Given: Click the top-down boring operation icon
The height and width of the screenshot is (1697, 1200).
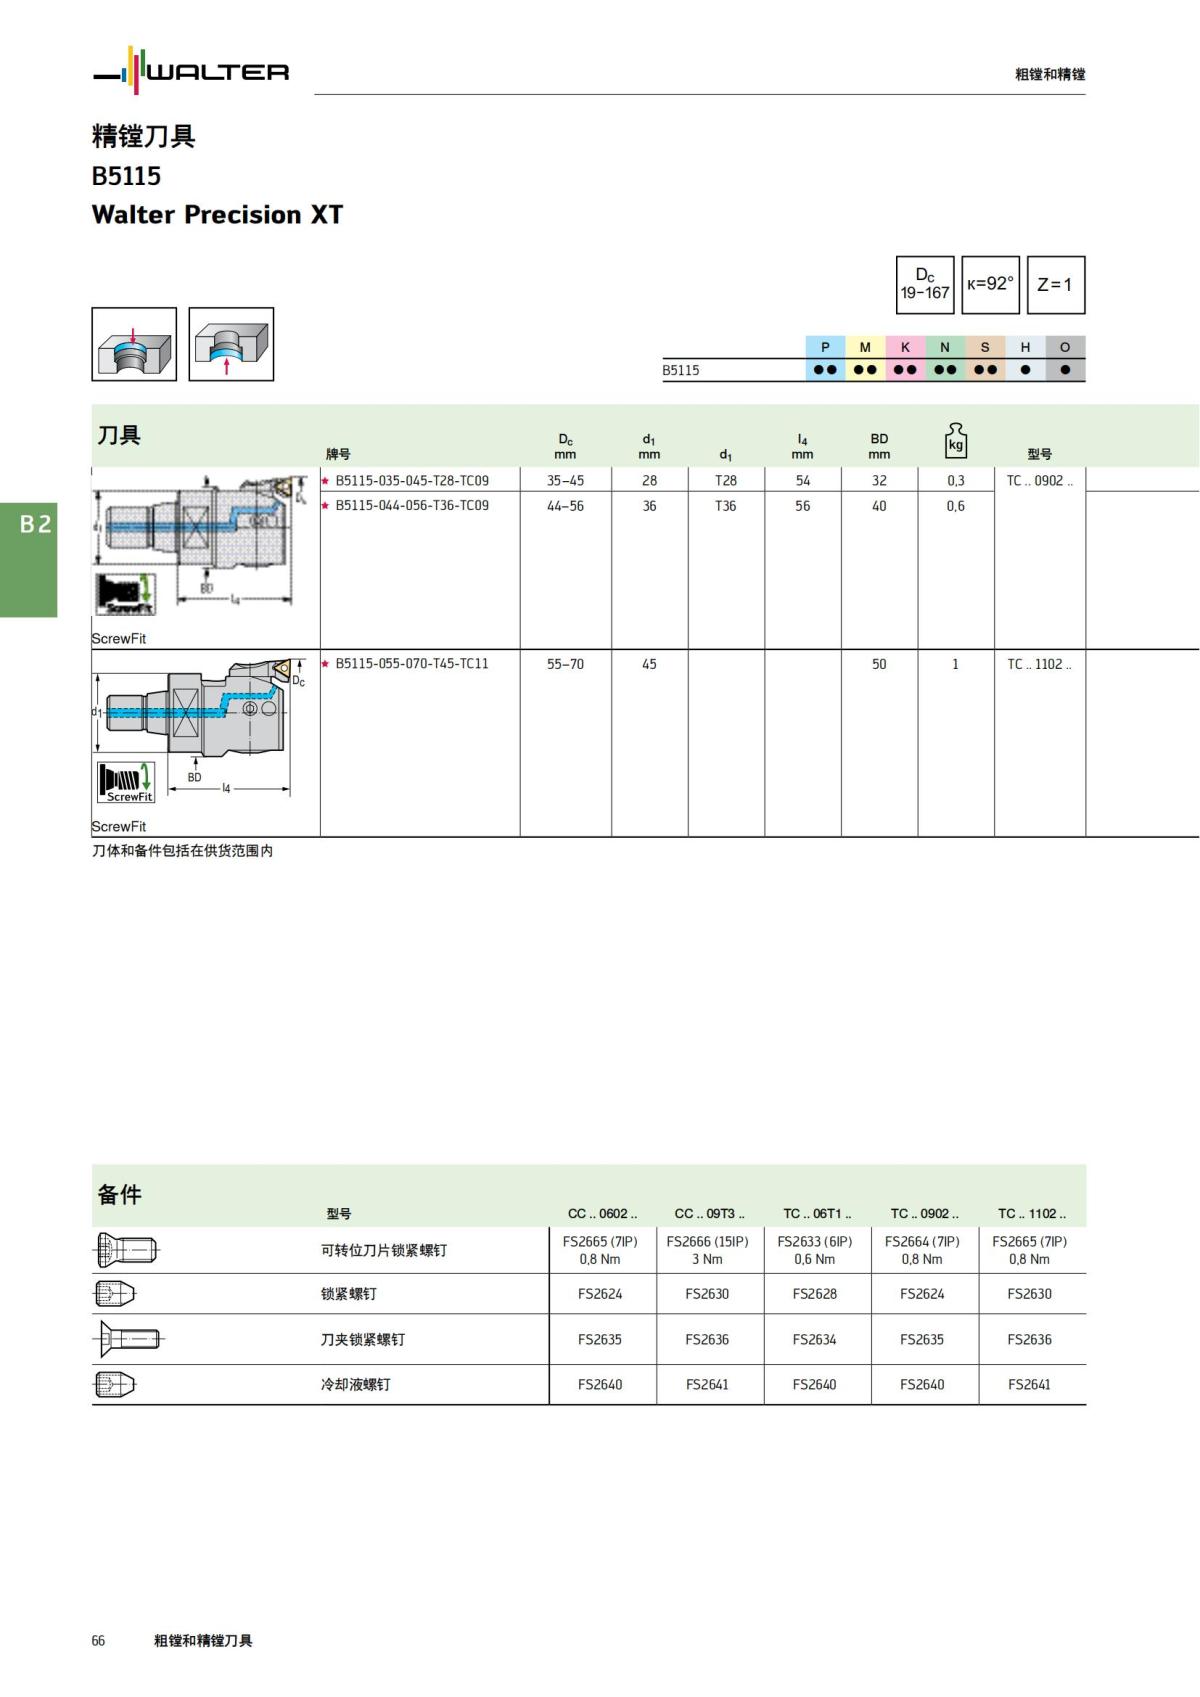Looking at the screenshot, I should click(134, 344).
